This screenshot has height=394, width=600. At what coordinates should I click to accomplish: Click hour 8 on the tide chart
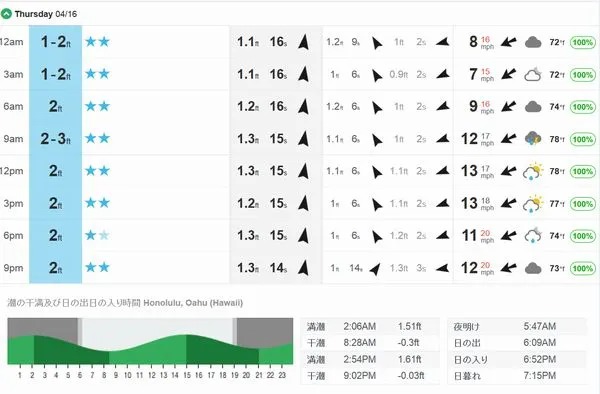104,375
